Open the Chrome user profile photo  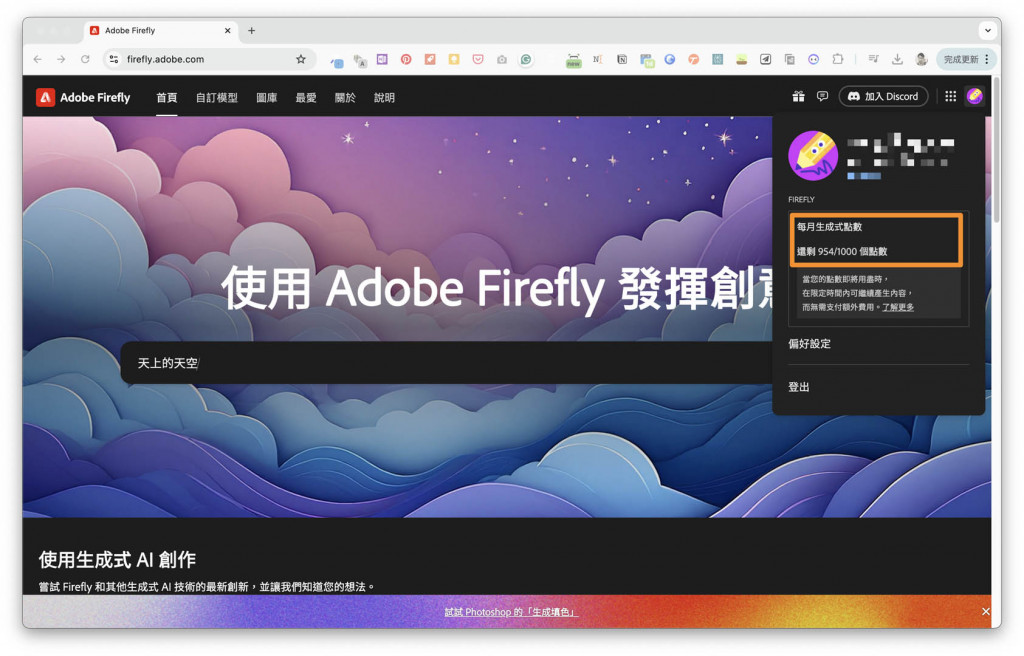point(921,59)
